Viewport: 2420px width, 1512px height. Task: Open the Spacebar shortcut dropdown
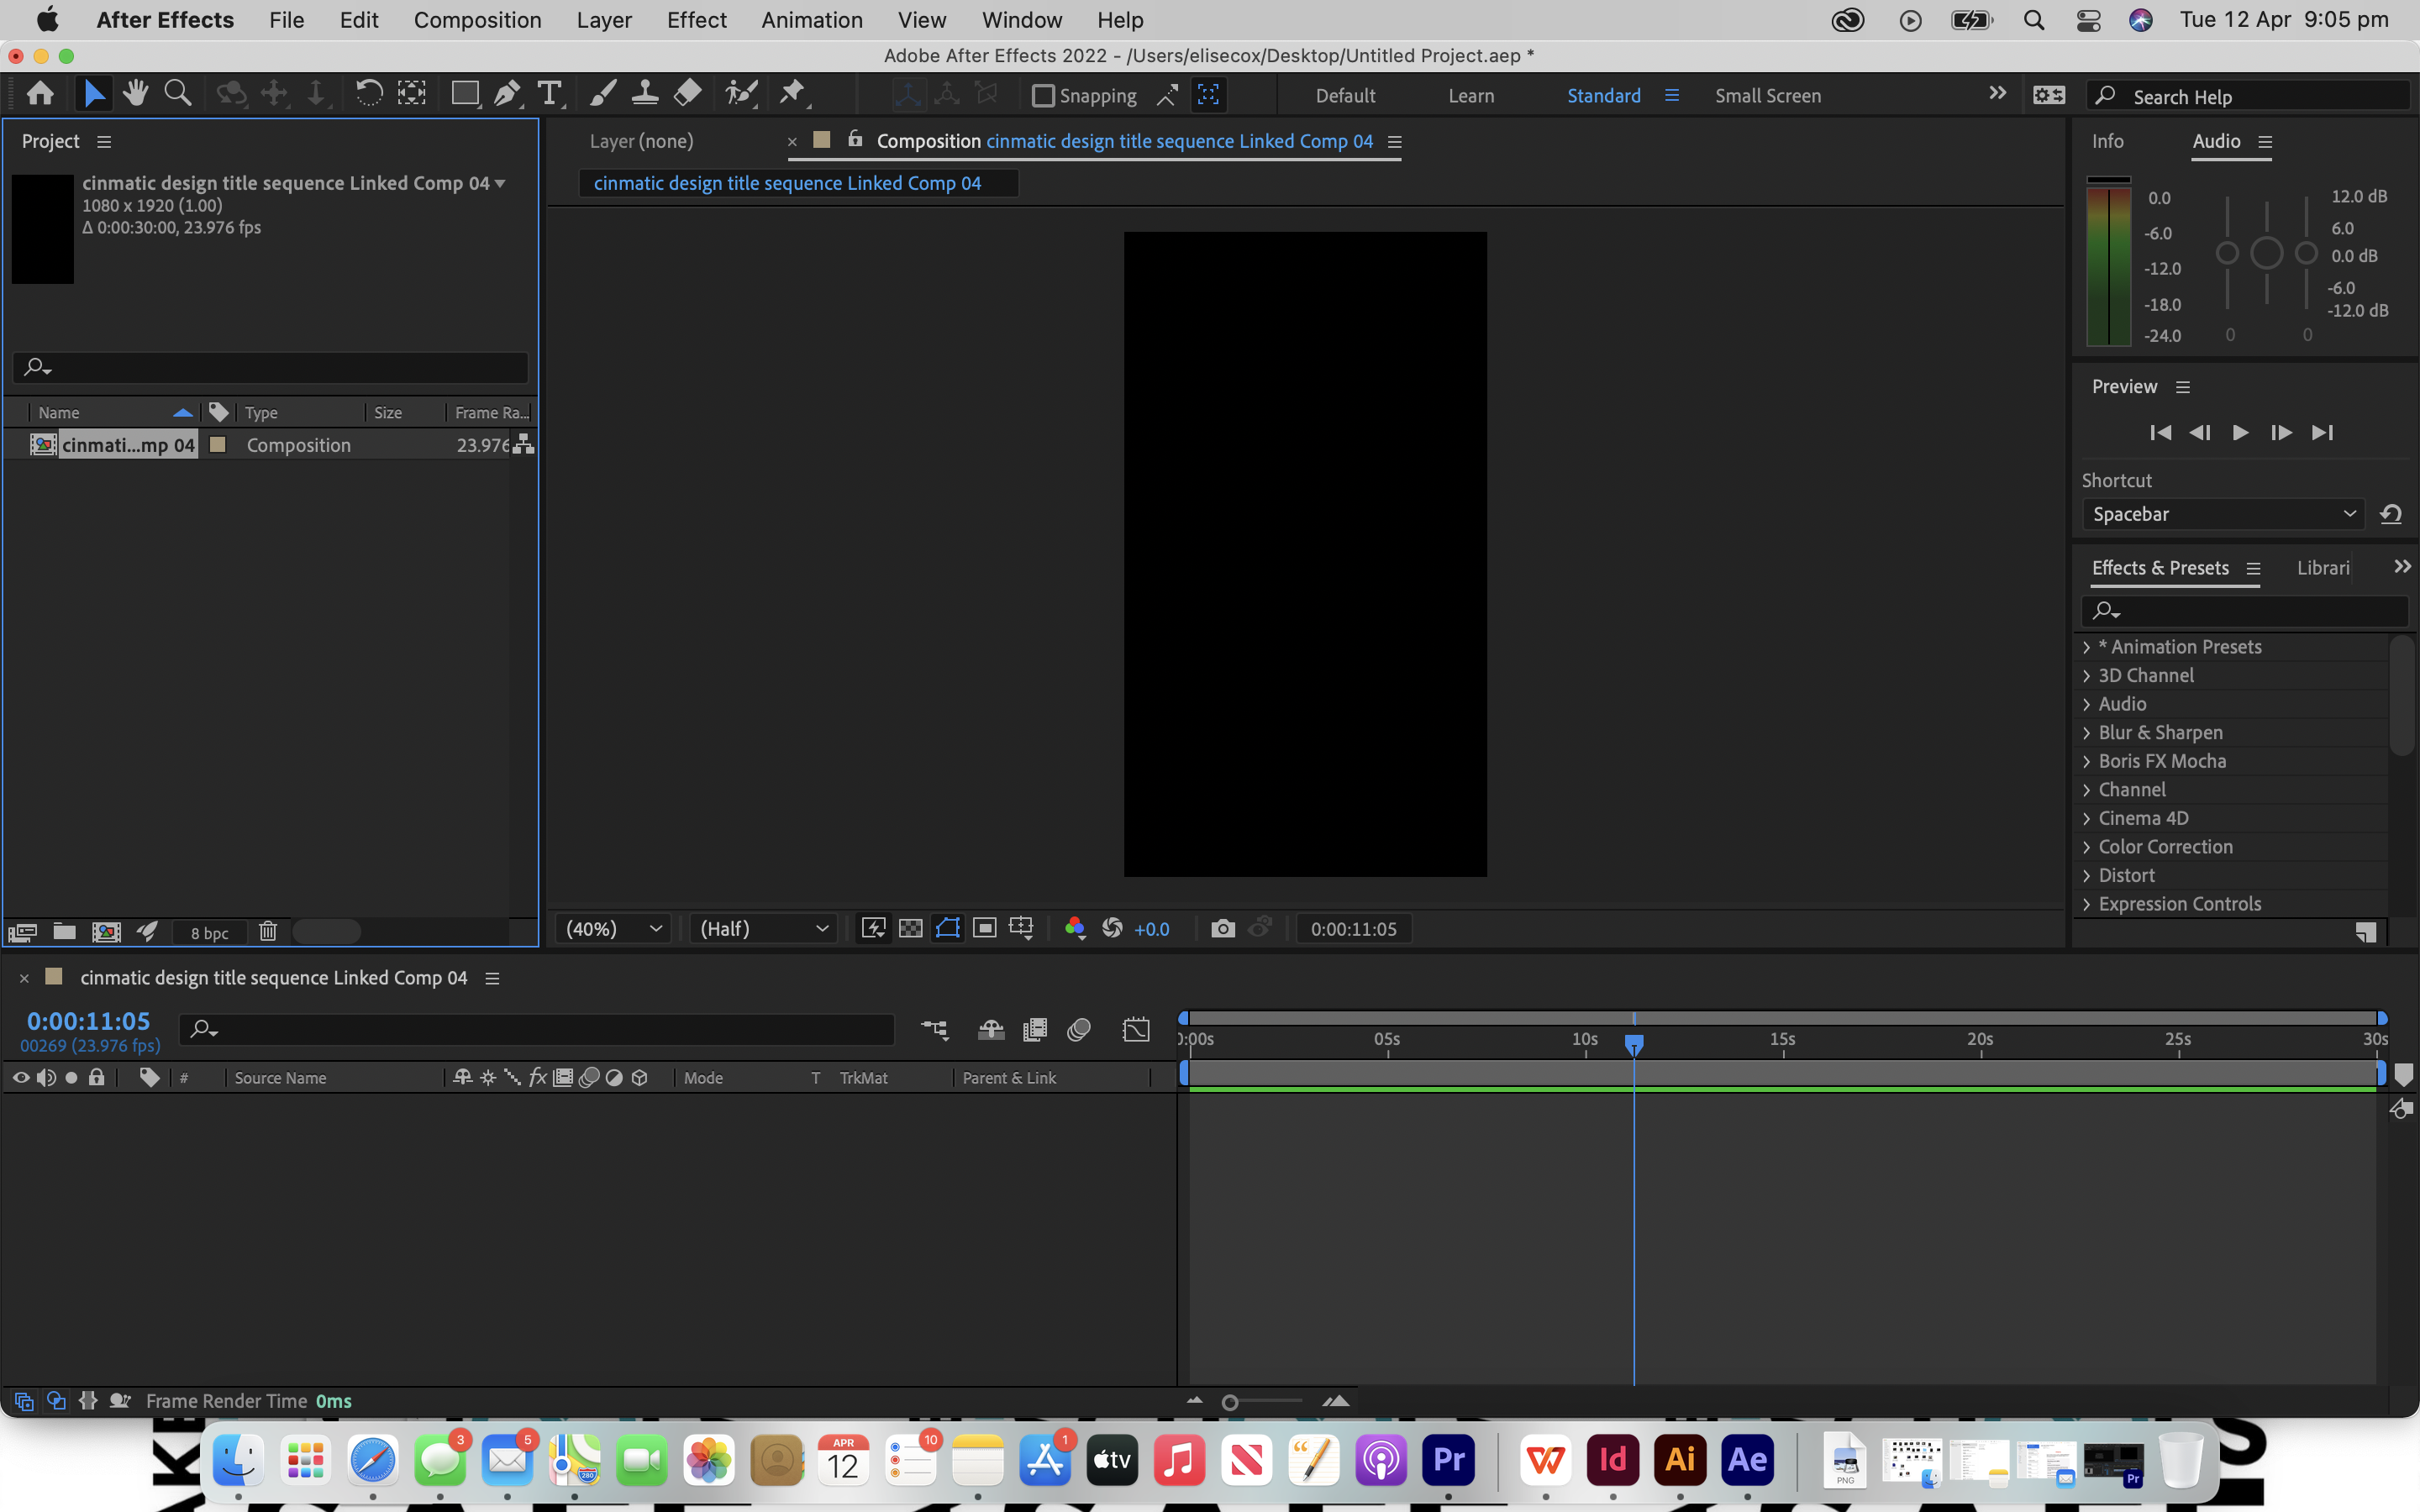pyautogui.click(x=2221, y=514)
